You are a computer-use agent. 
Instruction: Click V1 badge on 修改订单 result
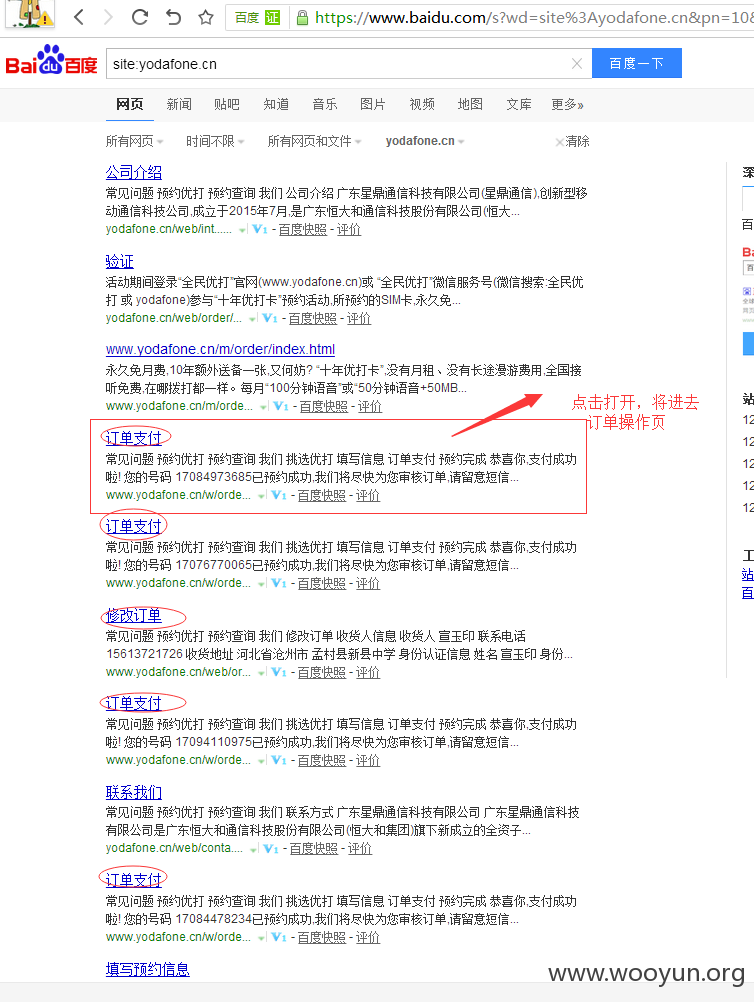point(279,672)
